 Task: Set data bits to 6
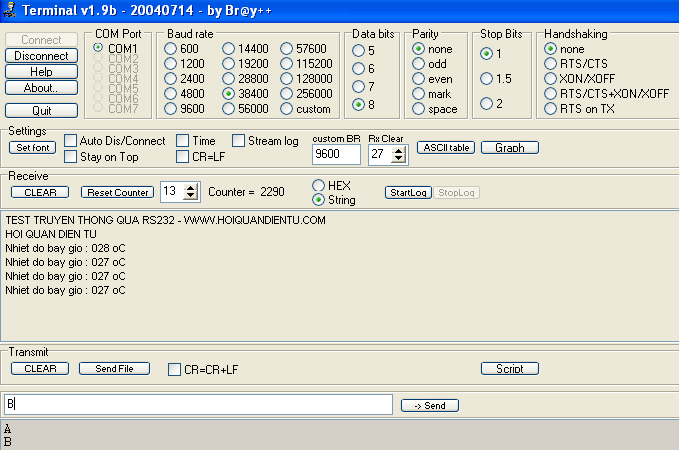tap(359, 68)
